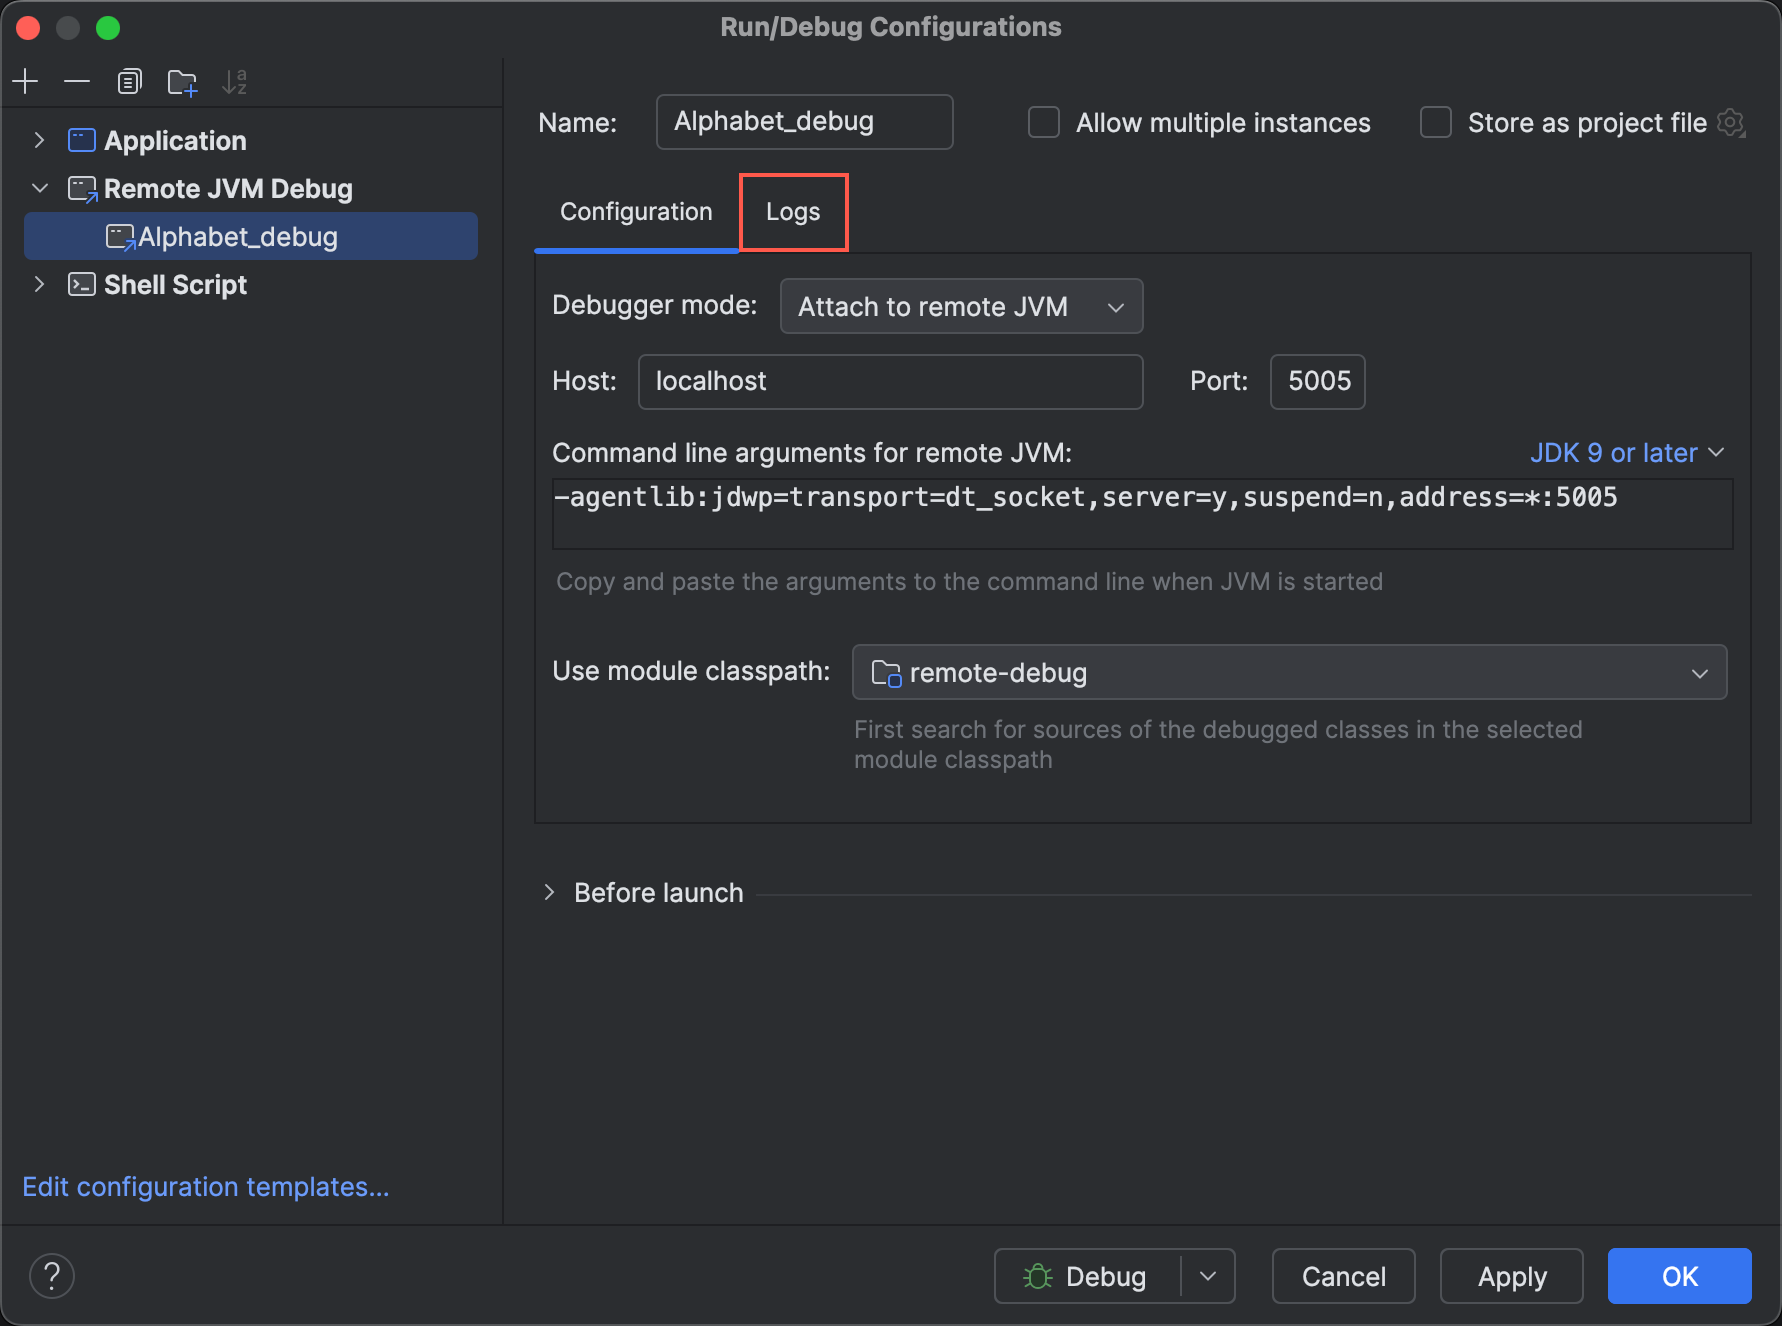Image resolution: width=1782 pixels, height=1326 pixels.
Task: Click the Remote JVM Debug category icon
Action: (x=82, y=188)
